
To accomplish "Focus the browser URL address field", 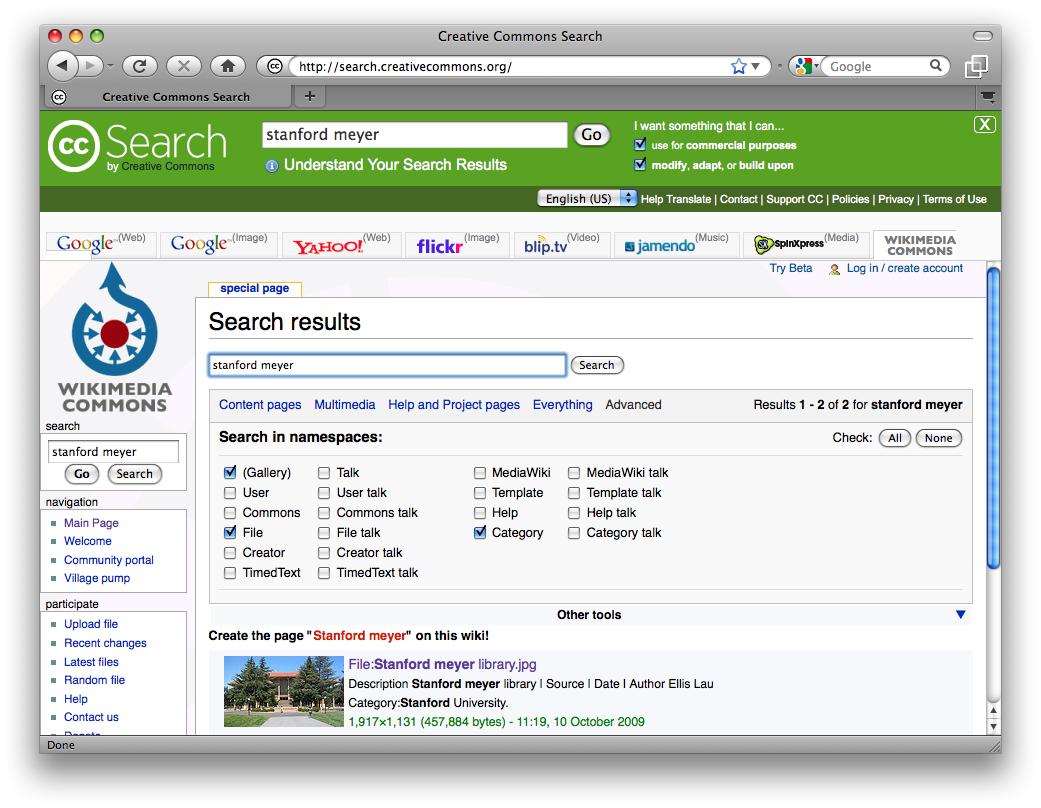I will (511, 66).
